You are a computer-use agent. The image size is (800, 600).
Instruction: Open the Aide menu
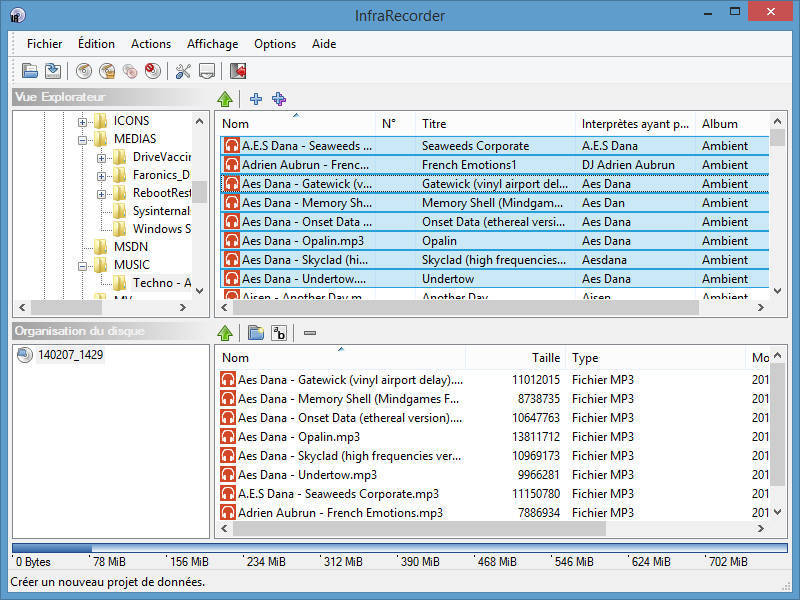pos(324,44)
